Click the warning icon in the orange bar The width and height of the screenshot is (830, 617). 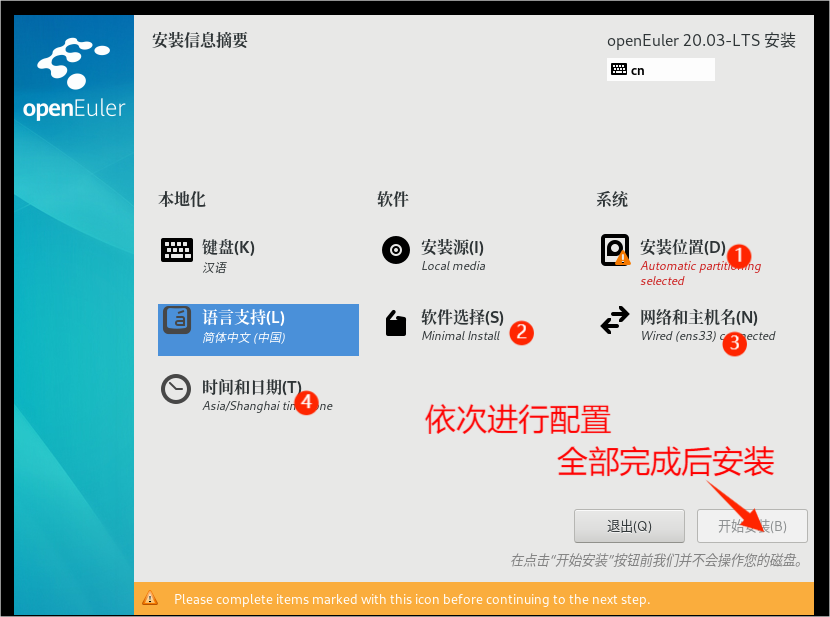pos(150,598)
